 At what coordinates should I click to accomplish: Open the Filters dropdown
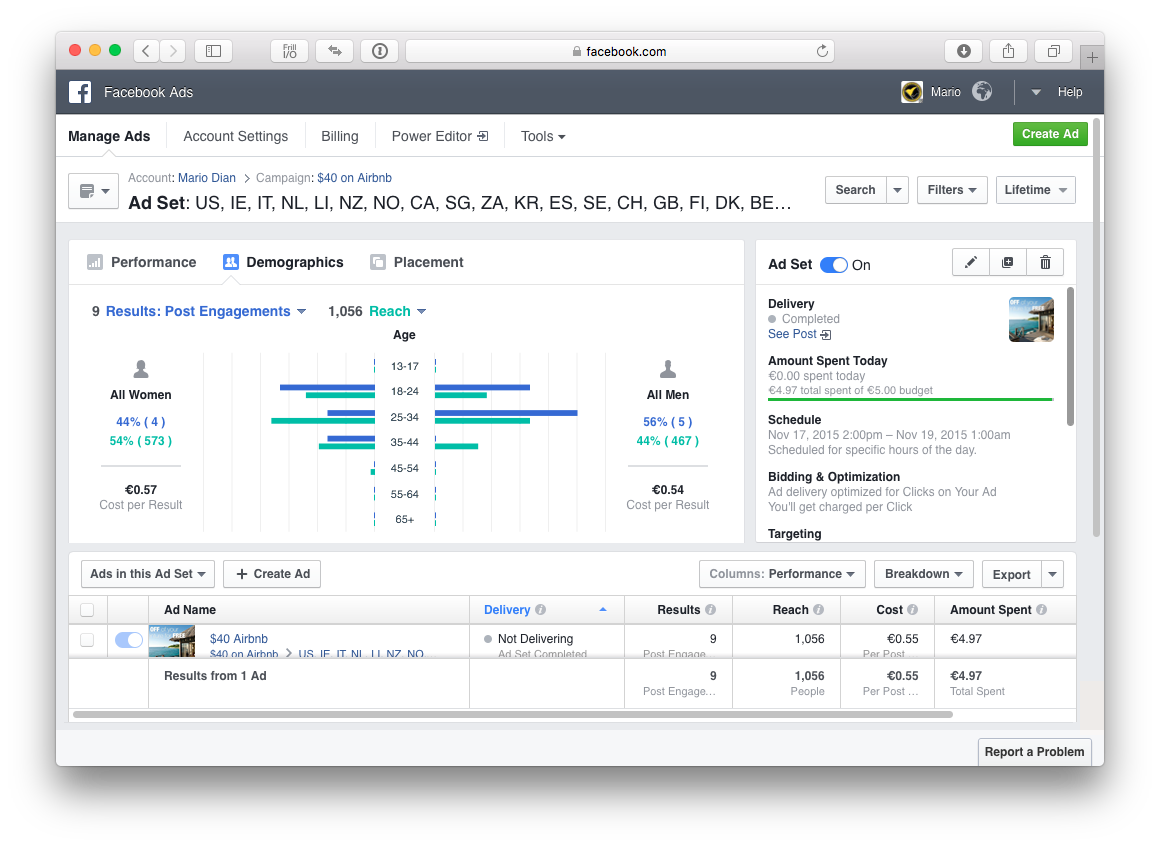point(952,190)
